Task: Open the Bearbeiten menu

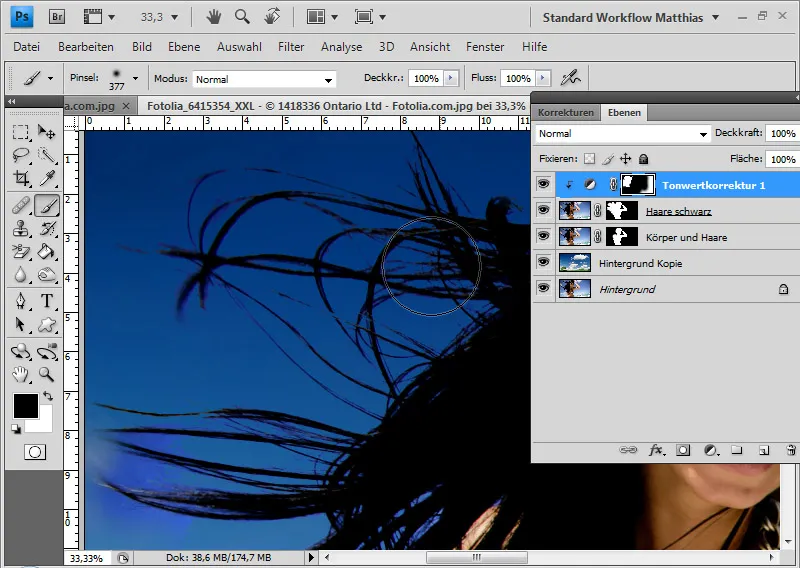Action: (x=86, y=47)
